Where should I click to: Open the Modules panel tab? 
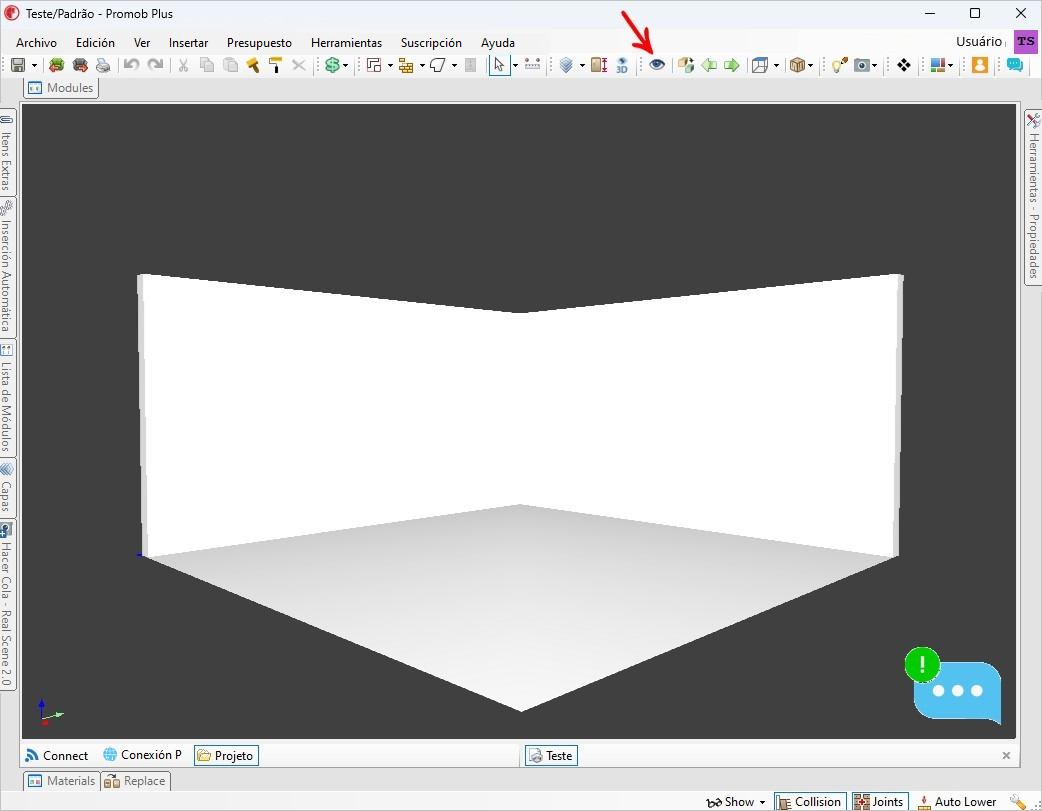(x=61, y=88)
